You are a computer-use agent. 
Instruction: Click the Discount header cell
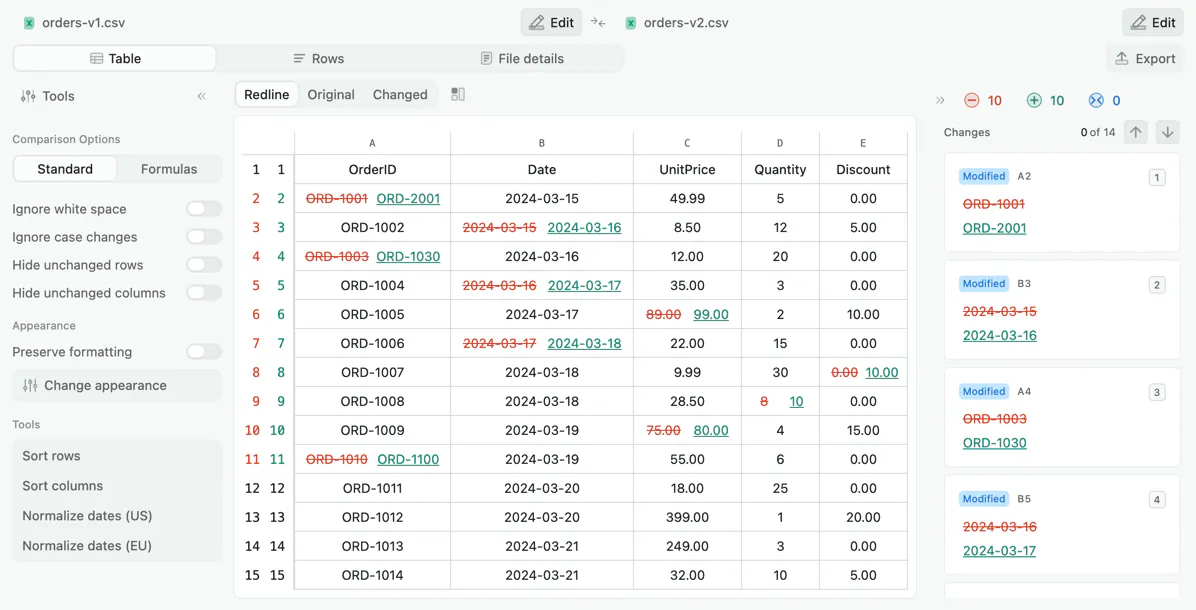(x=863, y=169)
